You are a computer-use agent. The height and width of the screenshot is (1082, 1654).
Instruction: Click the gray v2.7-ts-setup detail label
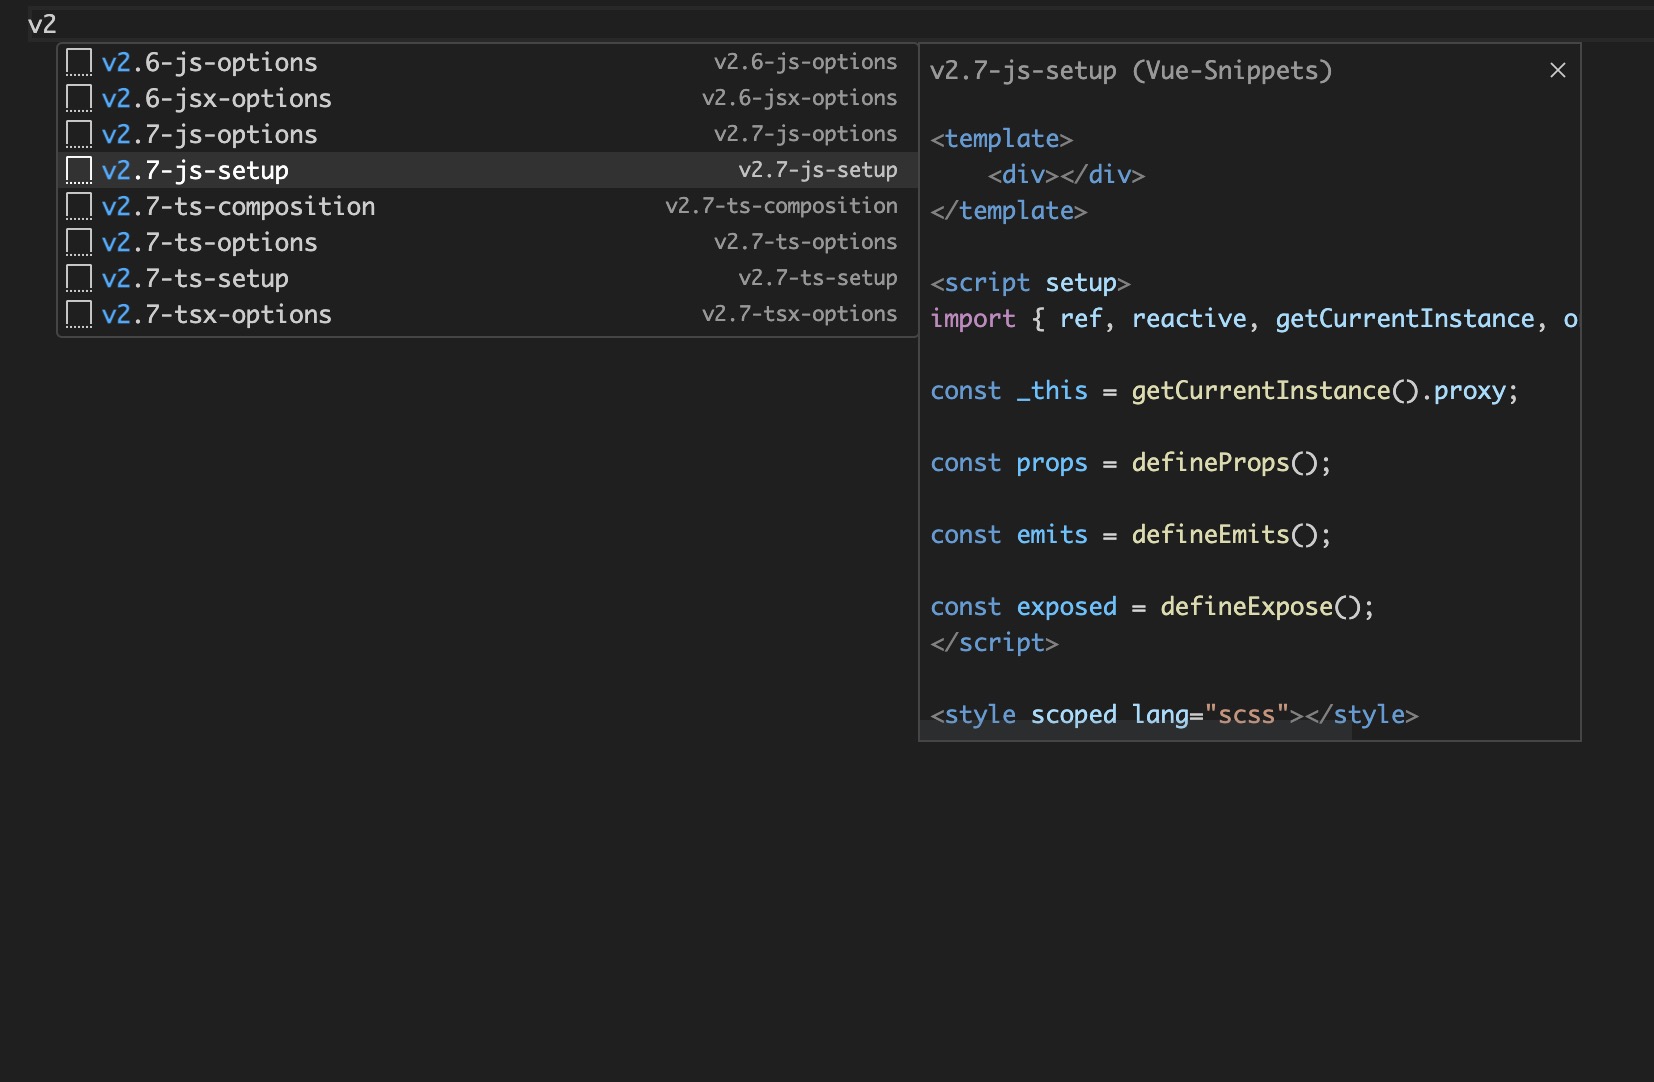[817, 278]
